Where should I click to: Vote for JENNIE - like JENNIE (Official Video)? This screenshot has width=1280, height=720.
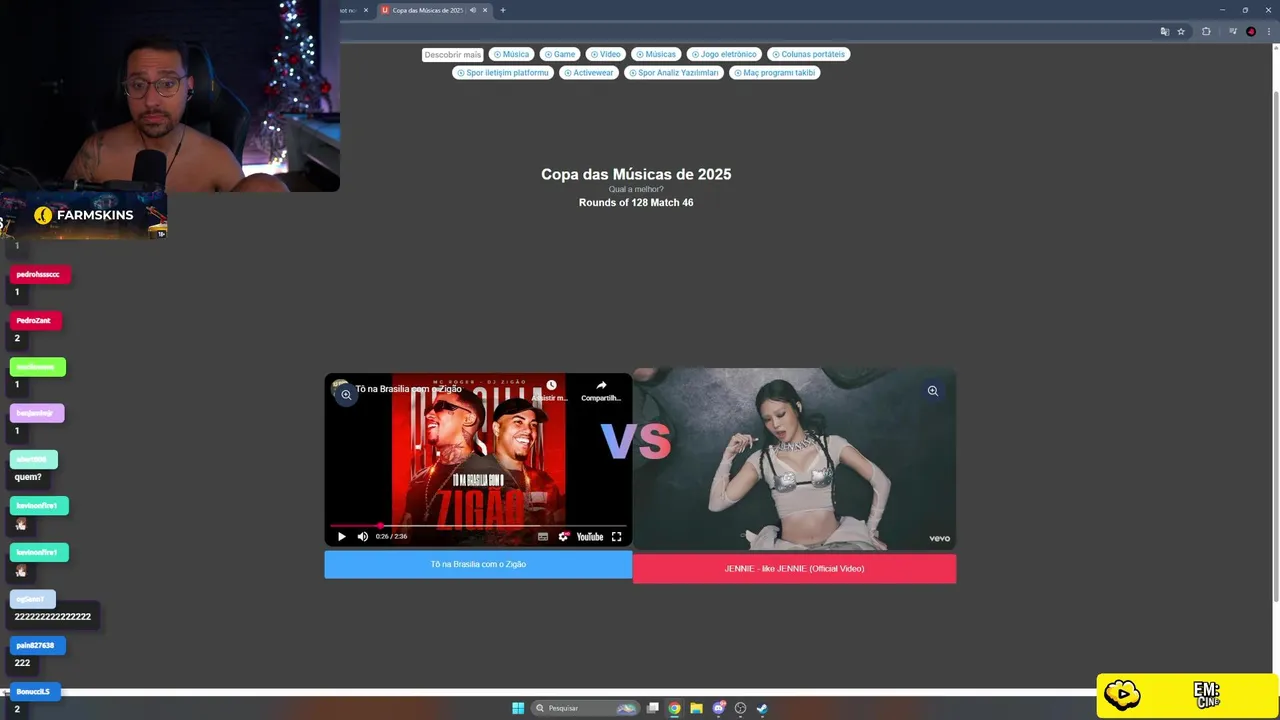[794, 569]
